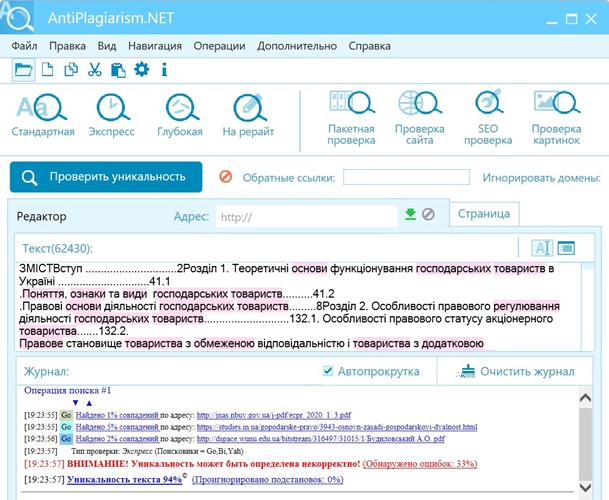Start the Стандартная check mode
Image resolution: width=609 pixels, height=500 pixels.
click(x=43, y=115)
